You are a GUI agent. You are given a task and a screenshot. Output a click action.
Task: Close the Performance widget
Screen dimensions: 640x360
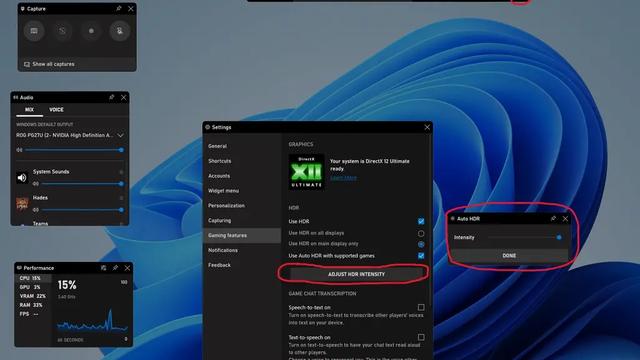[x=127, y=268]
